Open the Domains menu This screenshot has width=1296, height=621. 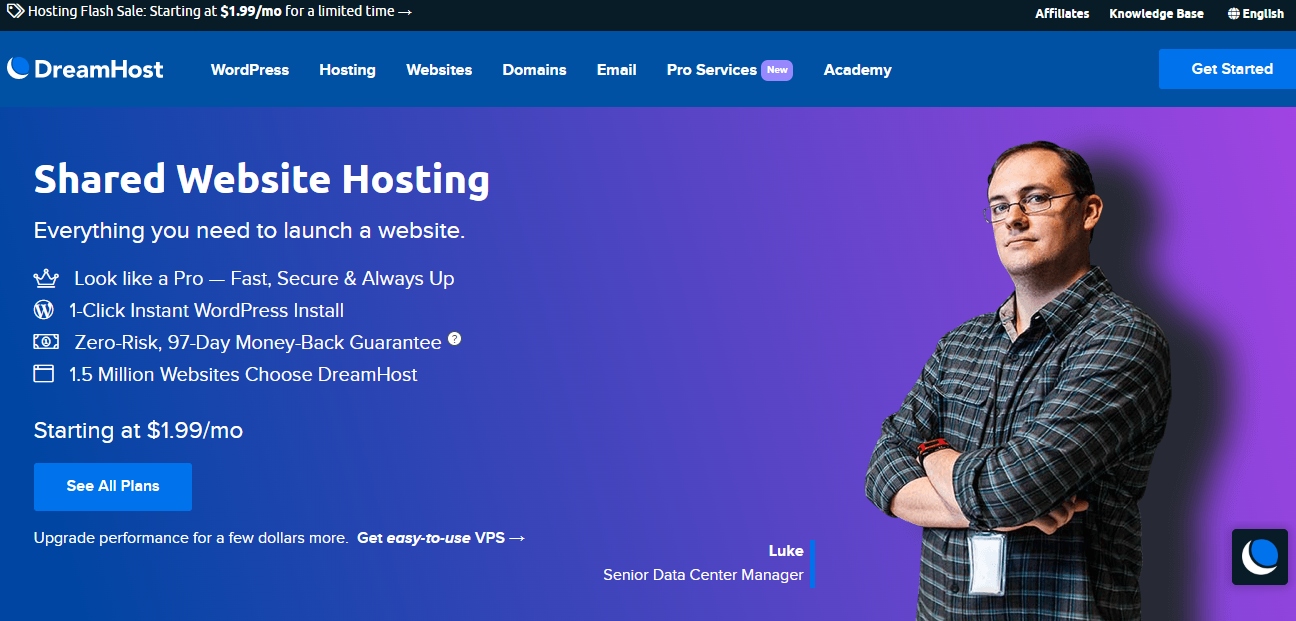[534, 70]
